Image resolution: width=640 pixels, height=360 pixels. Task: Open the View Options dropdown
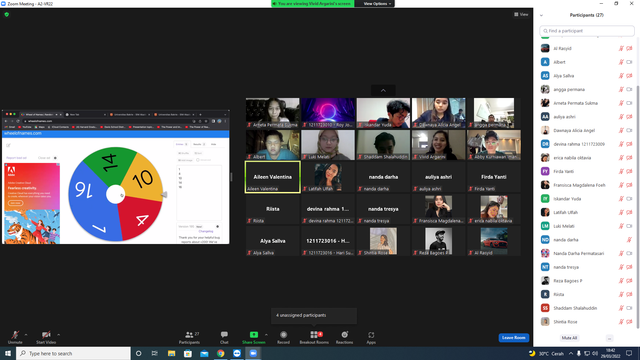[377, 4]
